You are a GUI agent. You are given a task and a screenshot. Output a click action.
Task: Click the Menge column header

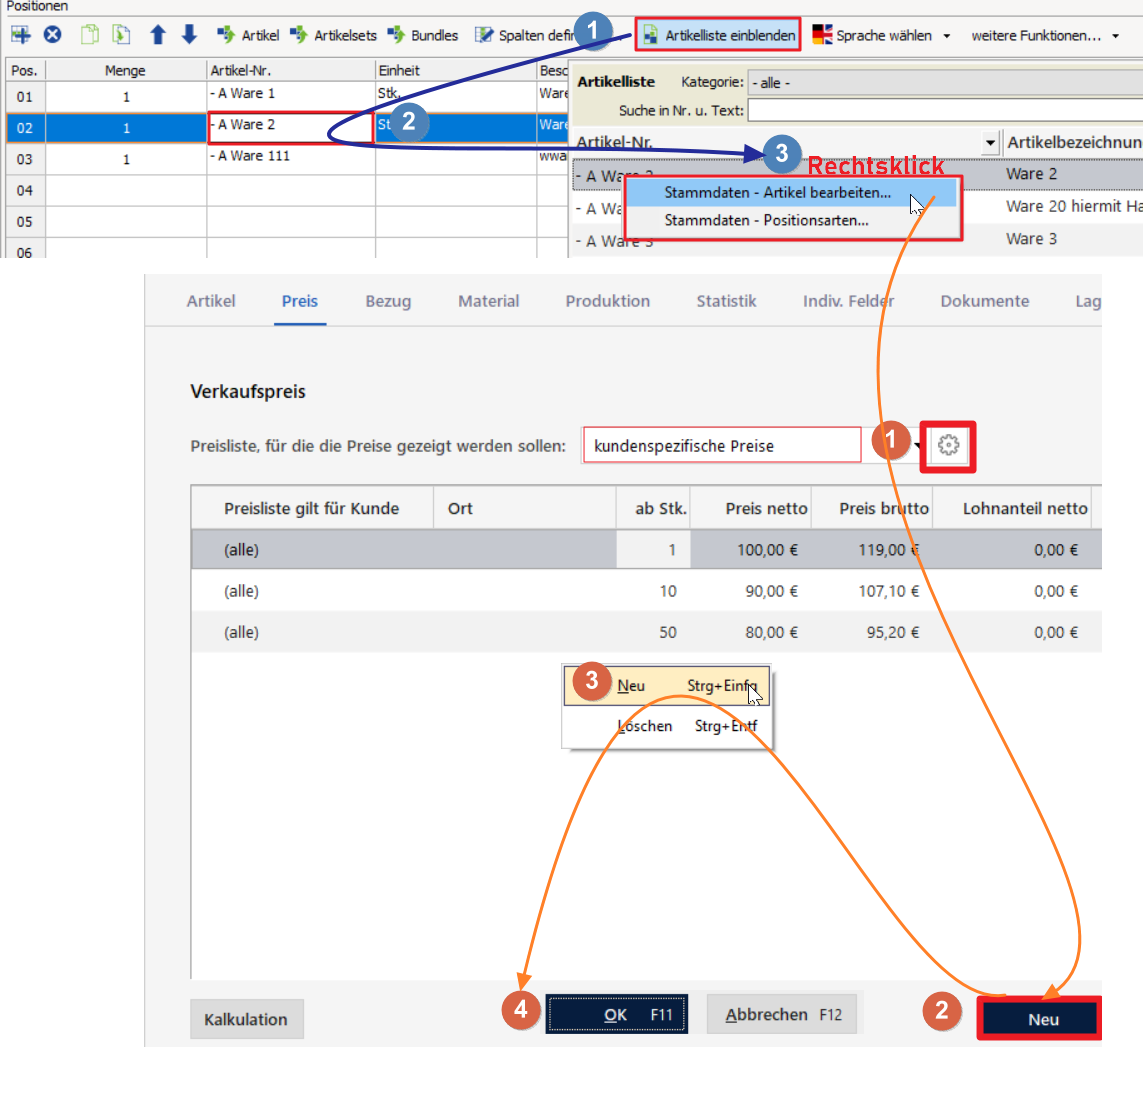pyautogui.click(x=125, y=71)
